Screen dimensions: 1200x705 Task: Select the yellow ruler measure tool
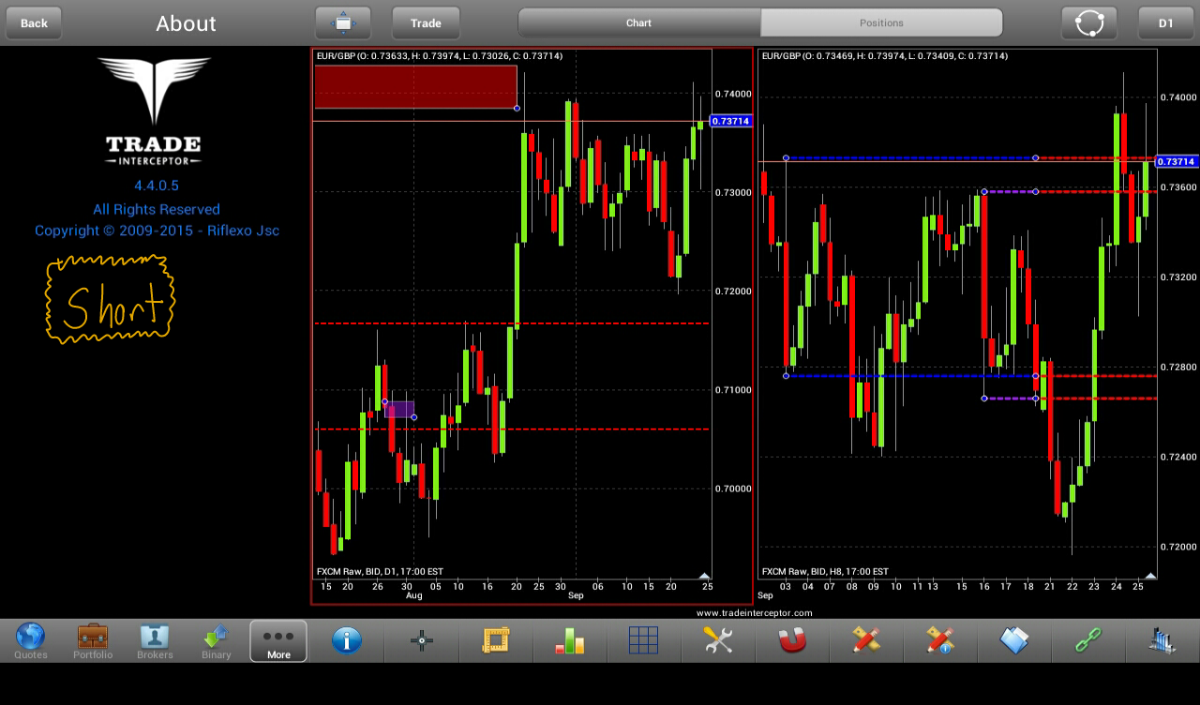tap(495, 641)
